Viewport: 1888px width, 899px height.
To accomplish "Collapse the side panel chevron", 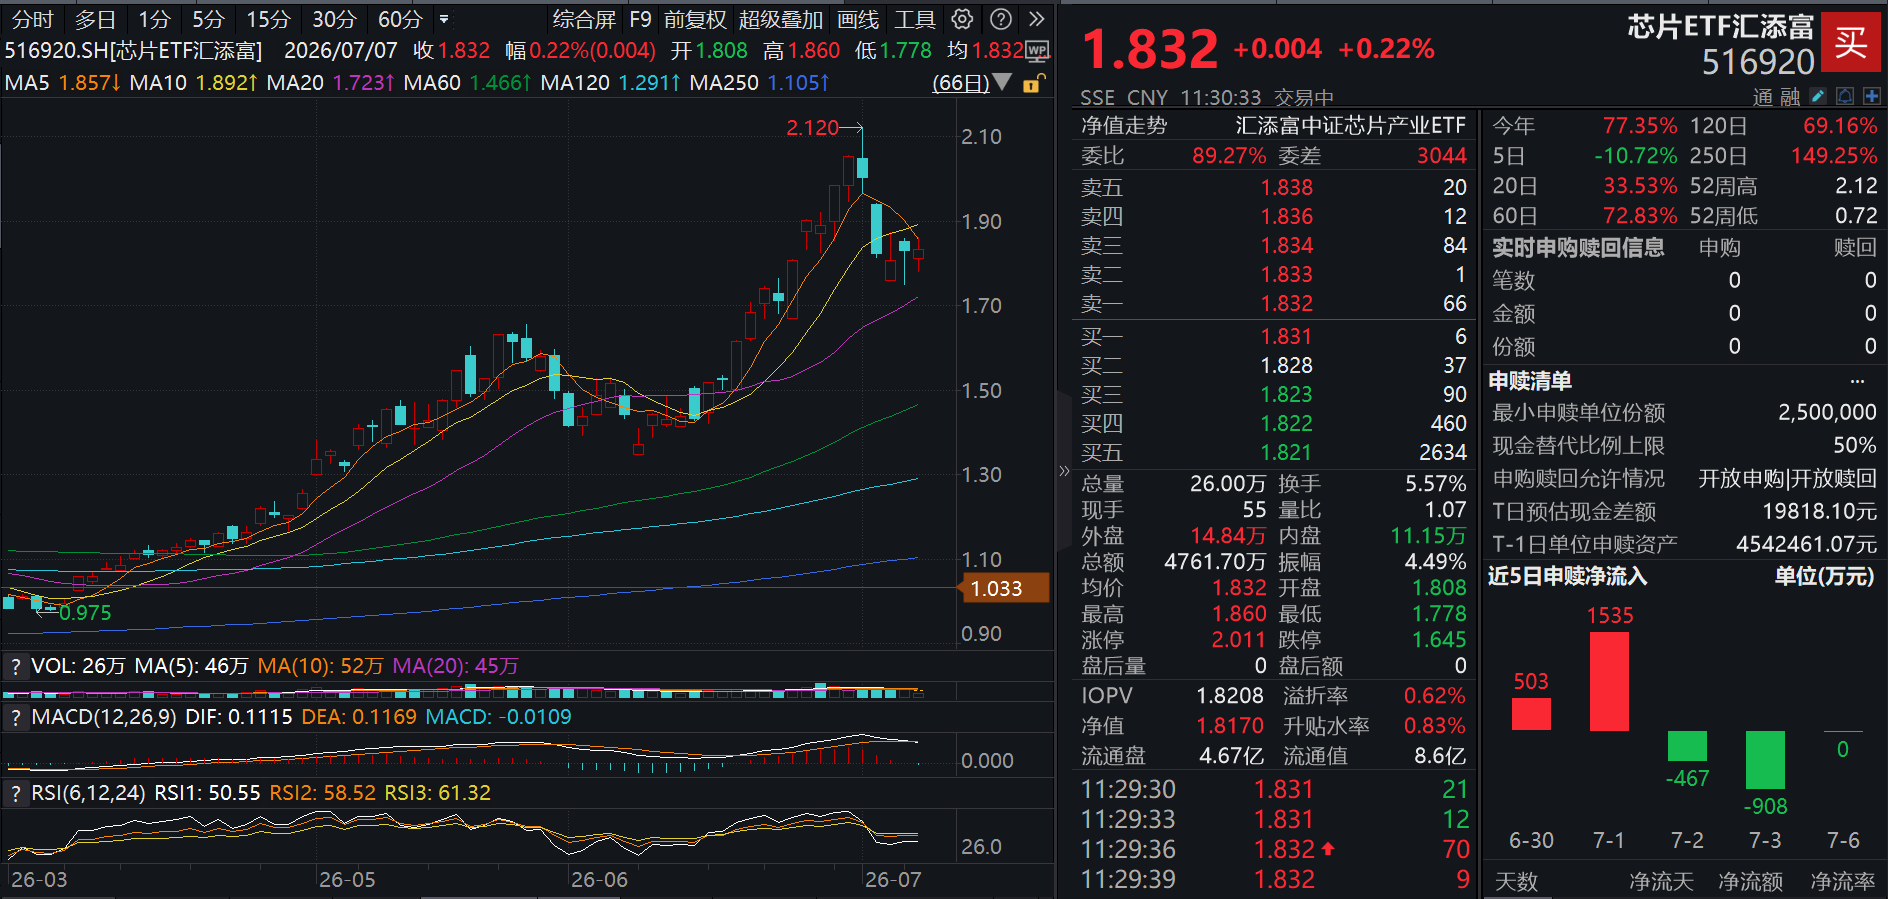I will click(x=1064, y=470).
